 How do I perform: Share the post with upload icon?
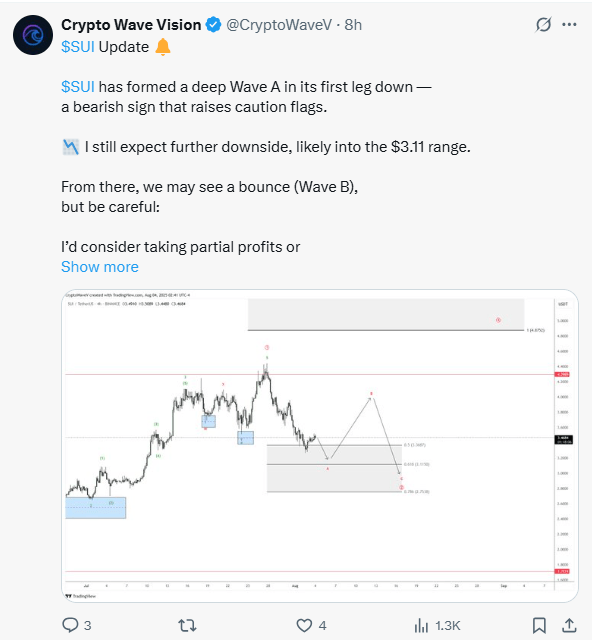(x=569, y=625)
